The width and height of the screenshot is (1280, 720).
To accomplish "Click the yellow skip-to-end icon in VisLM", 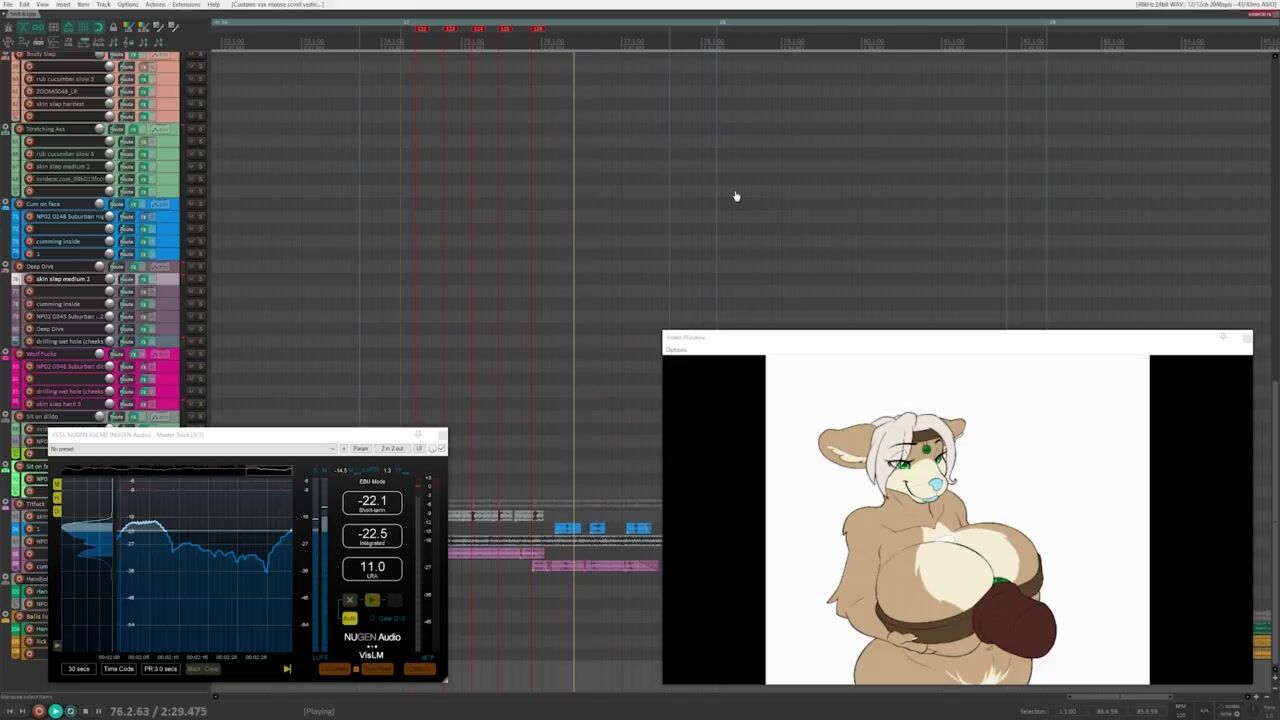I will (x=287, y=668).
